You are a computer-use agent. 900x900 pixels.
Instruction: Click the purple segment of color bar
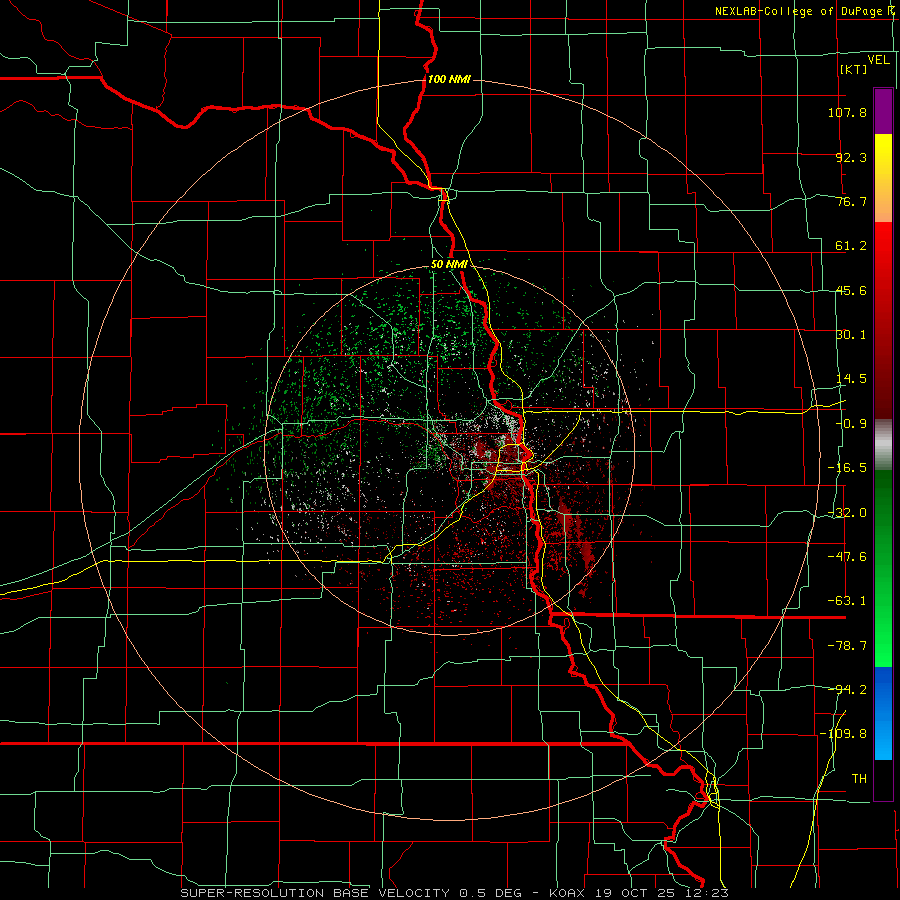883,111
